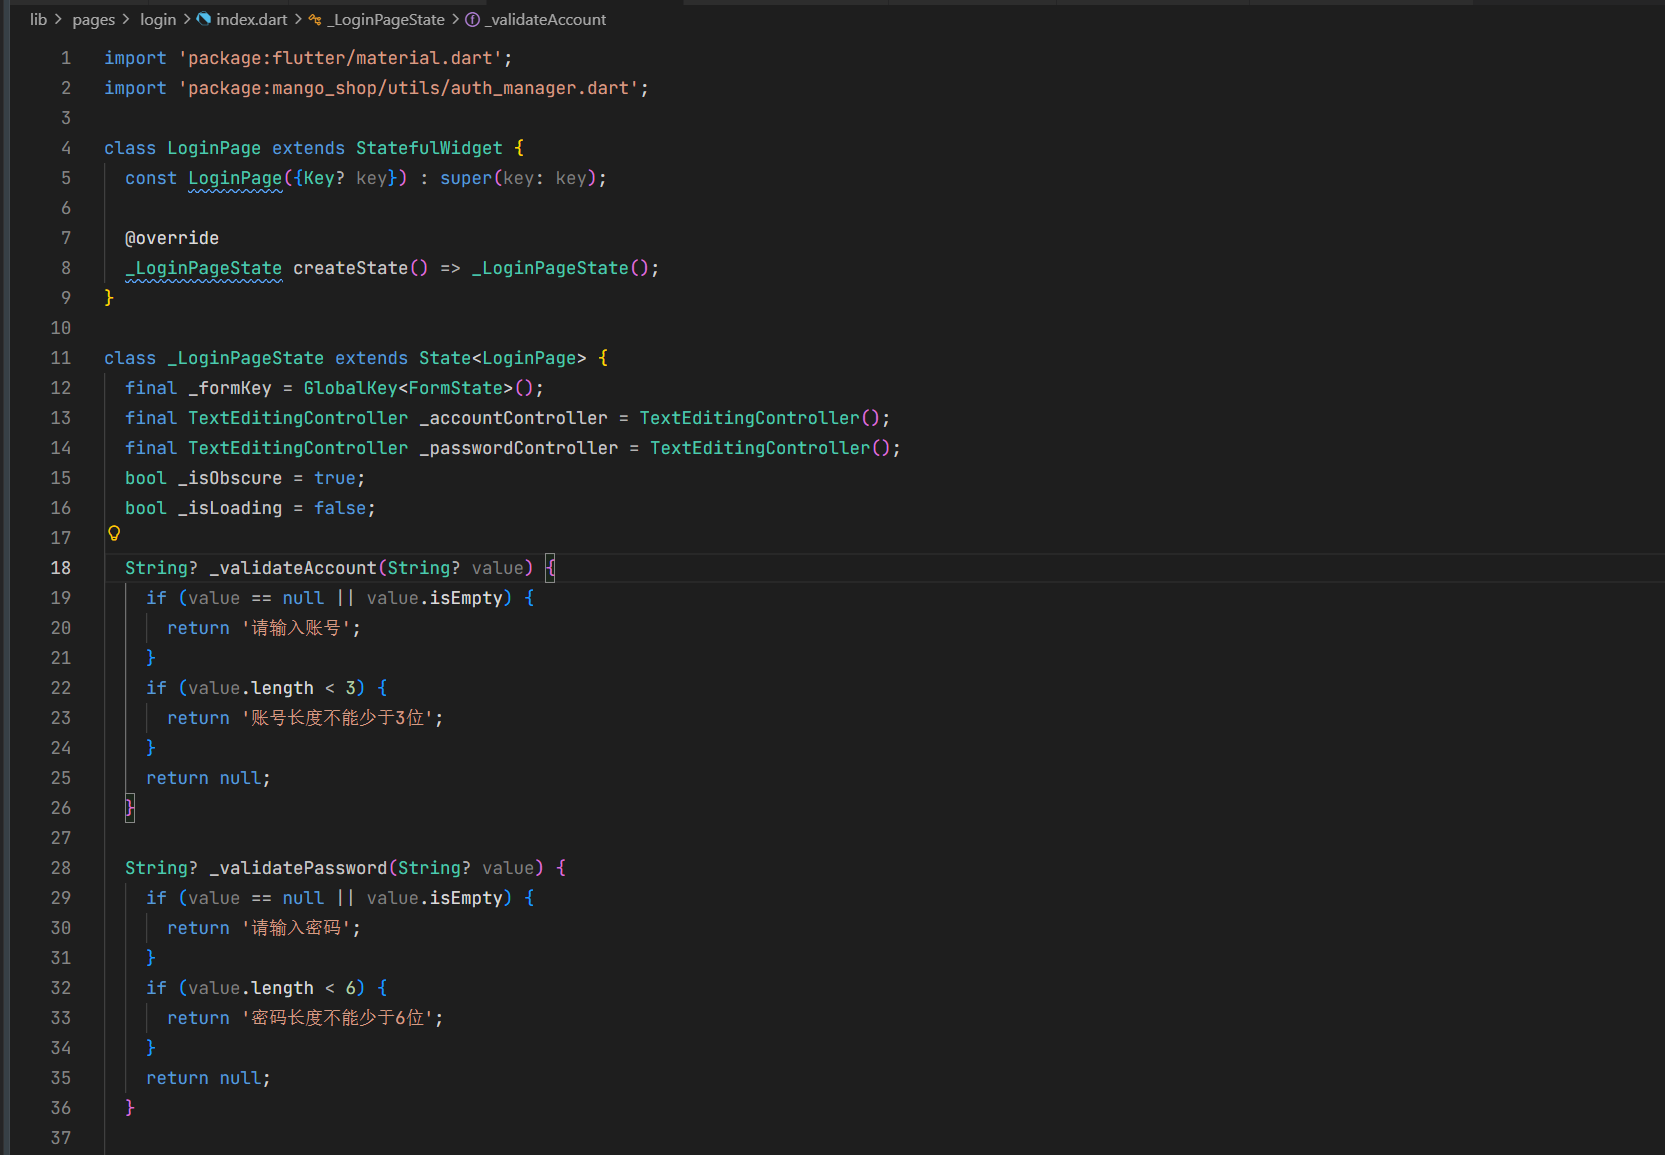Click the highlighted closing brace on line 26
Image resolution: width=1665 pixels, height=1155 pixels.
point(130,808)
